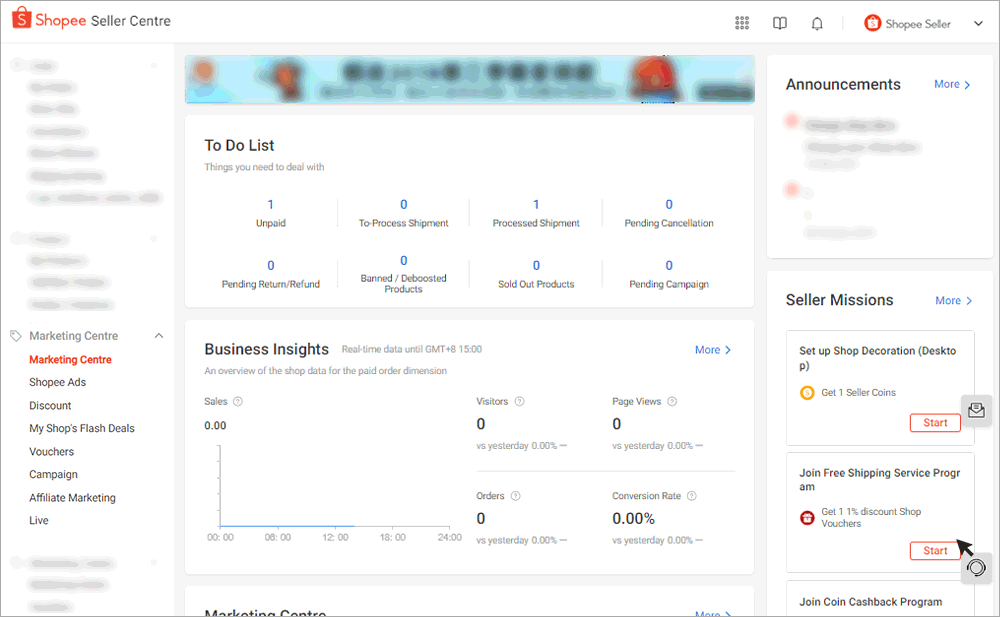
Task: Open the chat bubble icon at bottom right
Action: (x=975, y=568)
